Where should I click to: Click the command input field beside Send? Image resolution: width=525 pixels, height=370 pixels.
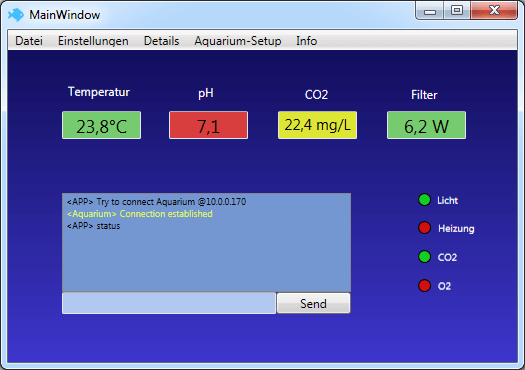pos(169,303)
